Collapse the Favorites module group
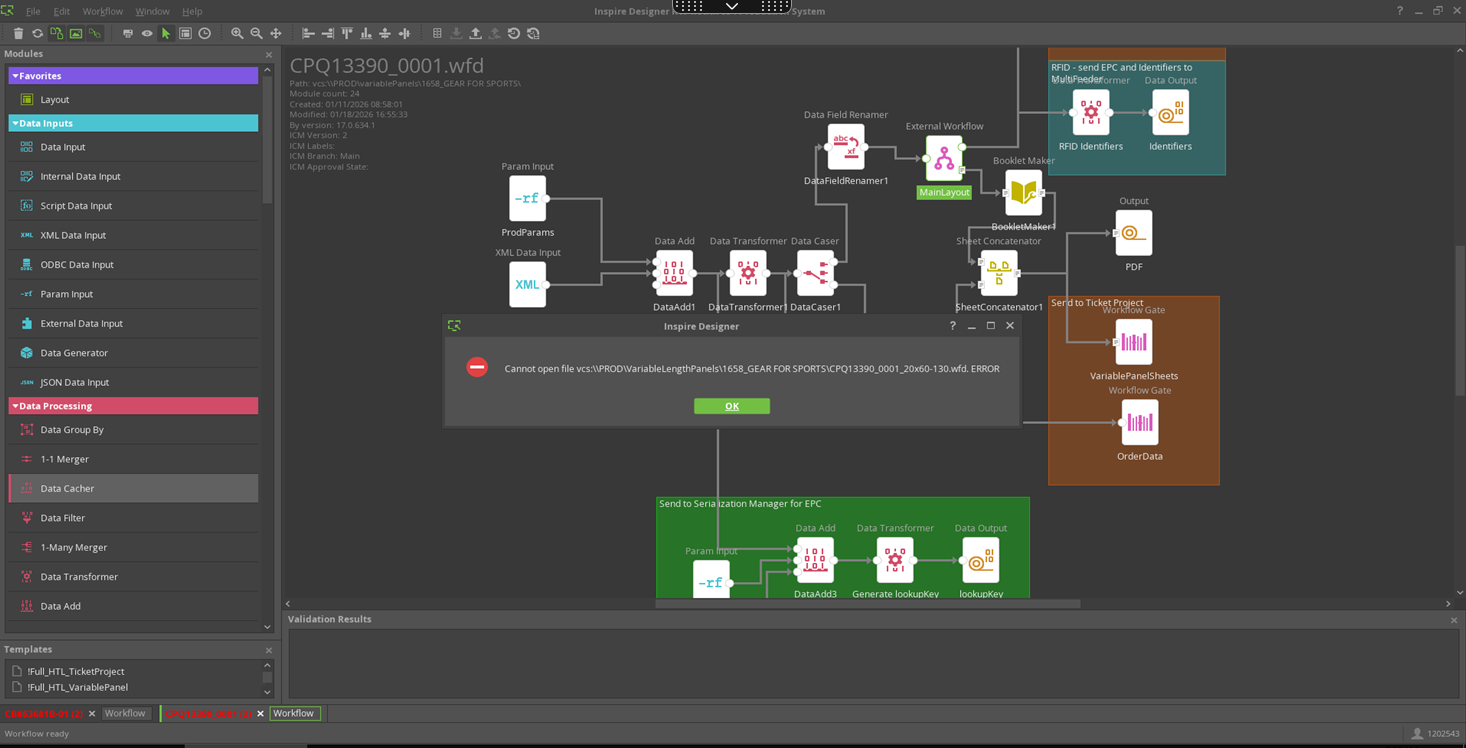 [15, 76]
